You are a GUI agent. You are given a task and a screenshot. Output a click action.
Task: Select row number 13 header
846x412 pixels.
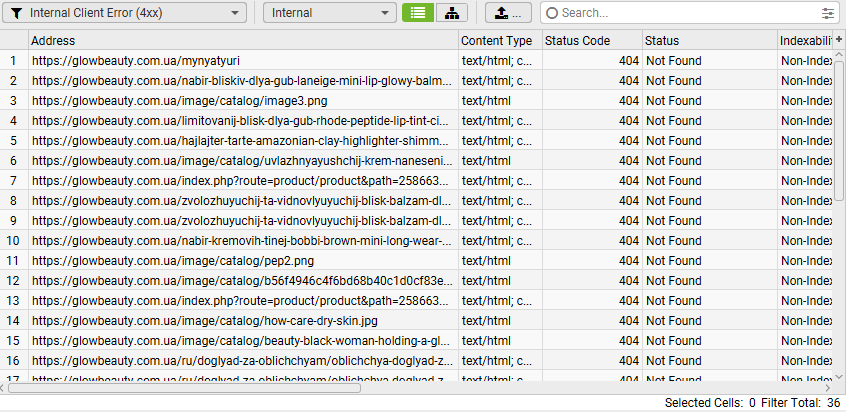[14, 300]
